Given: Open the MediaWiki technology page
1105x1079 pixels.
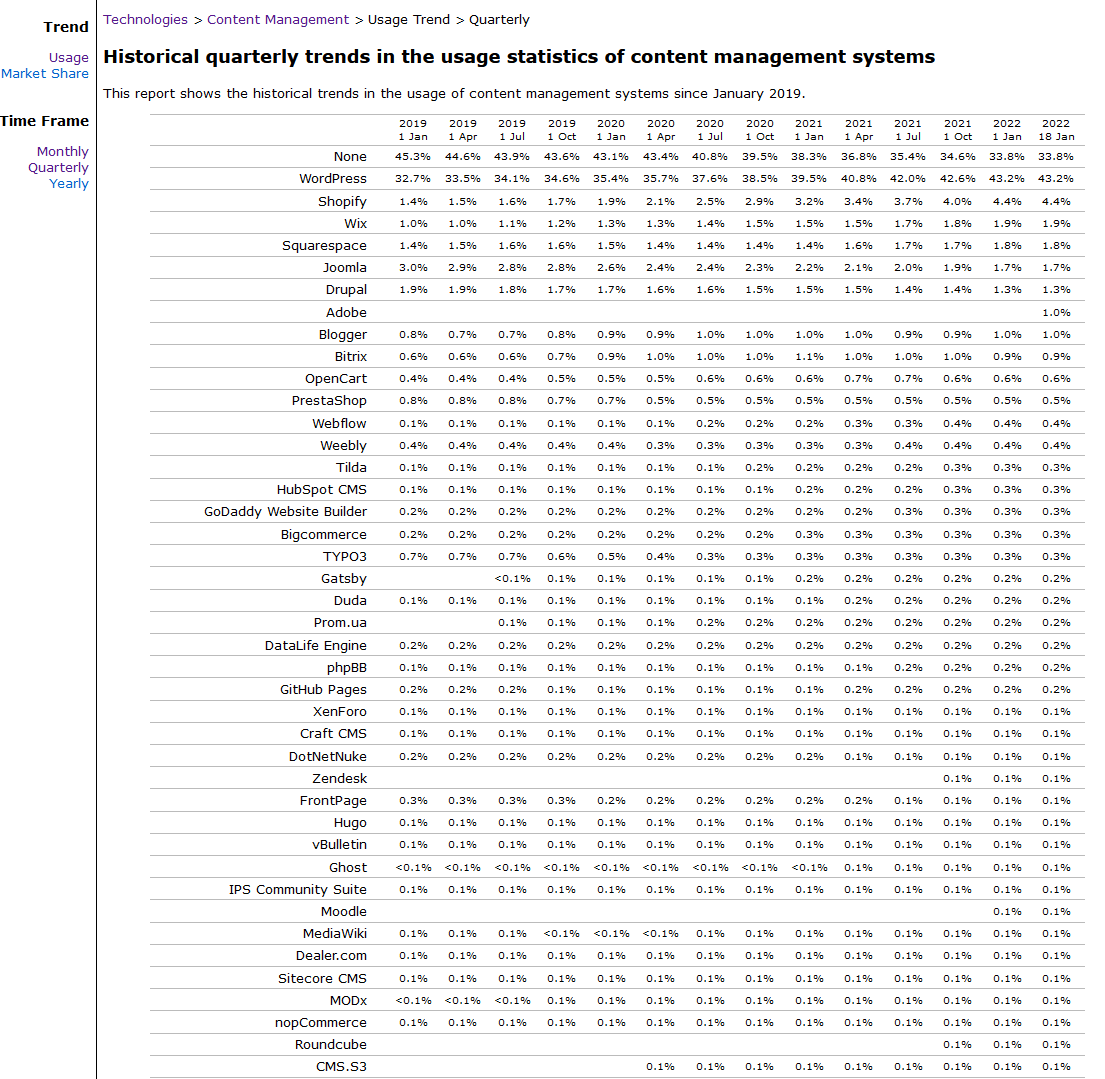Looking at the screenshot, I should pyautogui.click(x=336, y=933).
